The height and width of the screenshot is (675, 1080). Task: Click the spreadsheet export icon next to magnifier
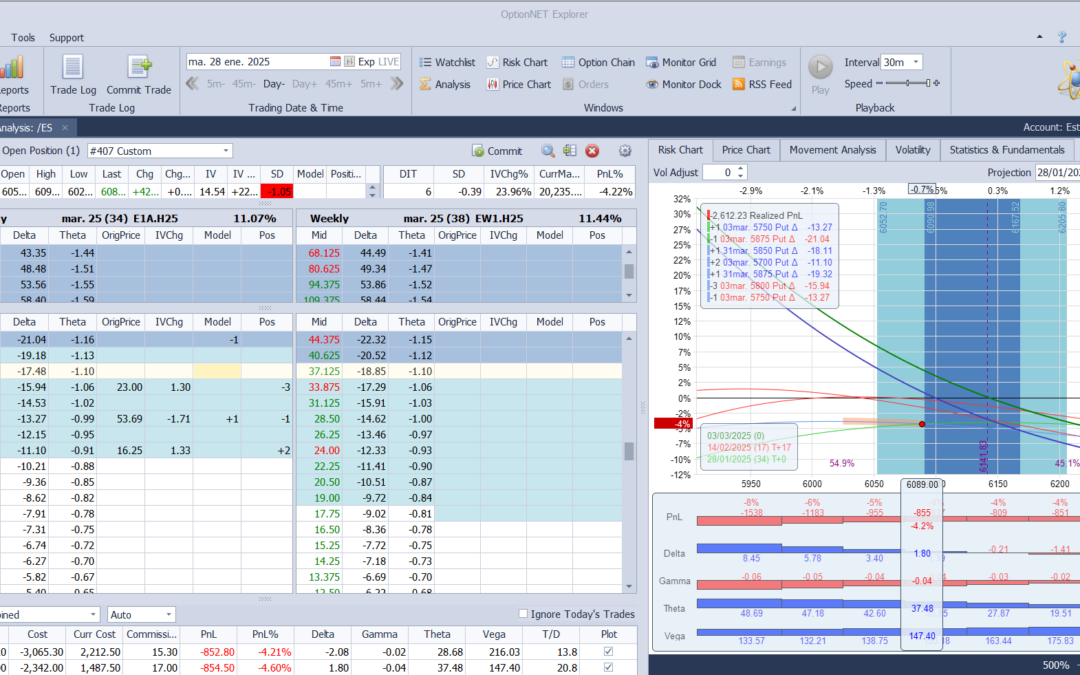(x=570, y=151)
